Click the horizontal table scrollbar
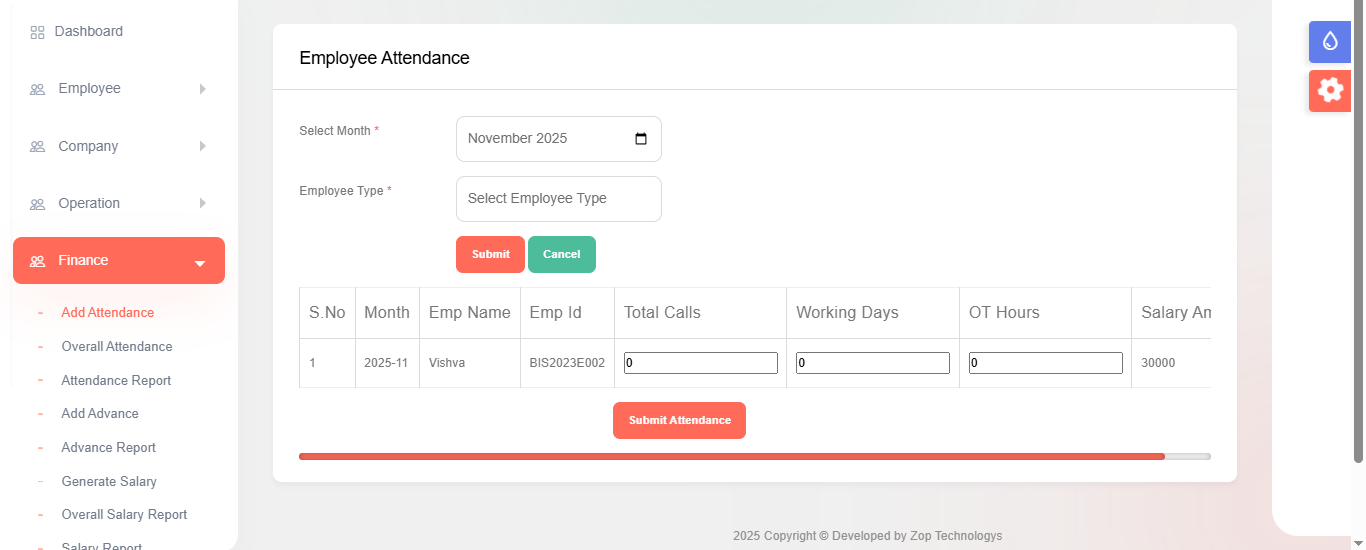The height and width of the screenshot is (550, 1366). point(731,456)
